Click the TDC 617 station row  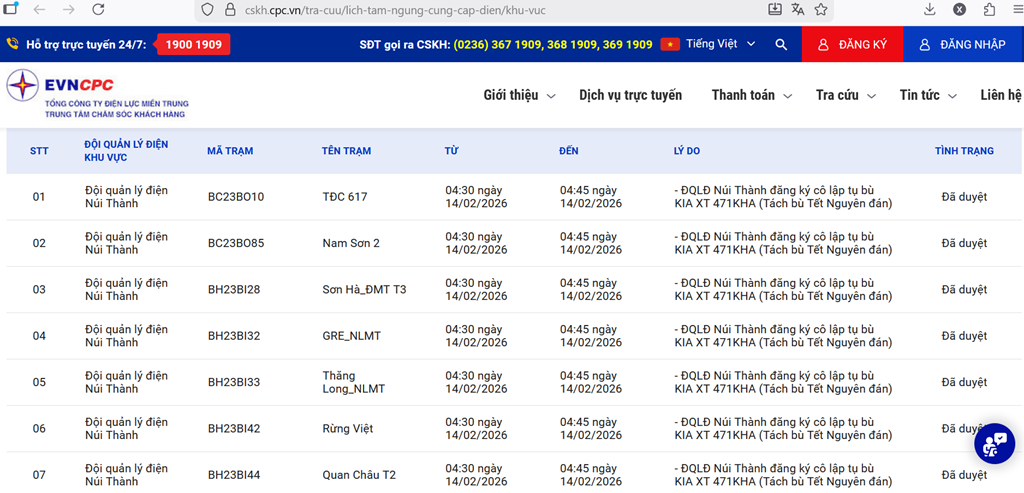click(x=345, y=197)
